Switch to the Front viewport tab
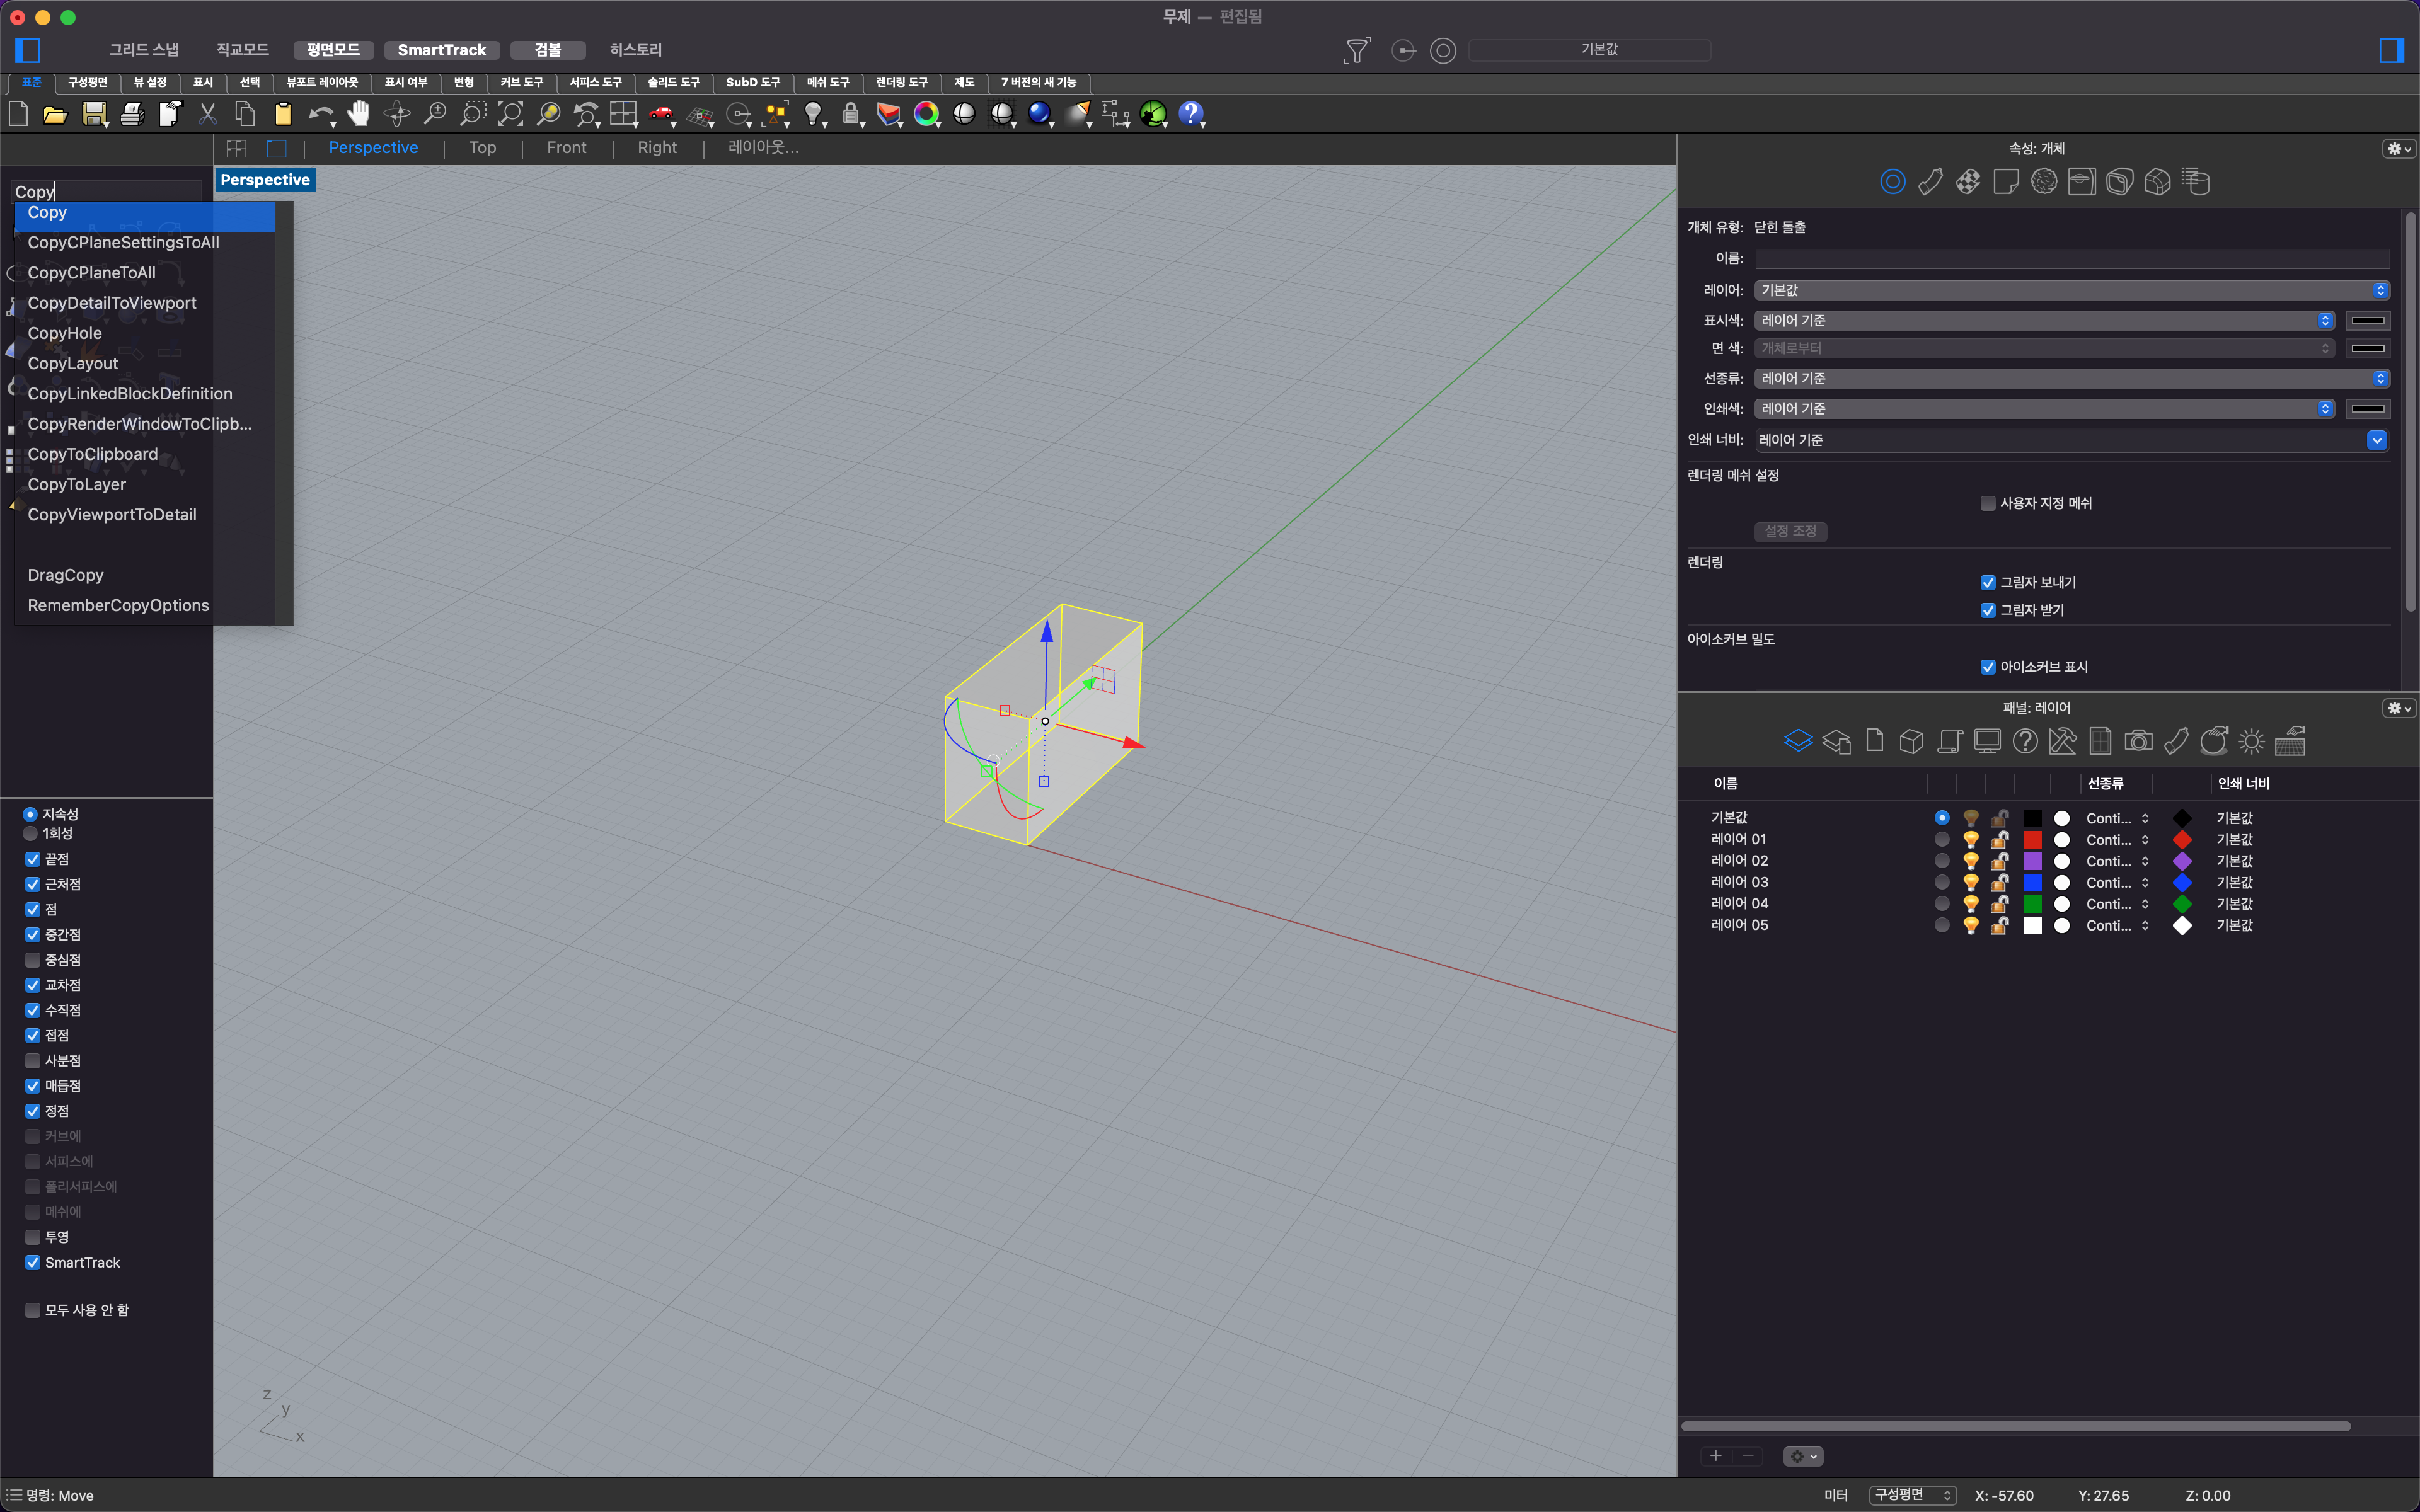 coord(567,148)
